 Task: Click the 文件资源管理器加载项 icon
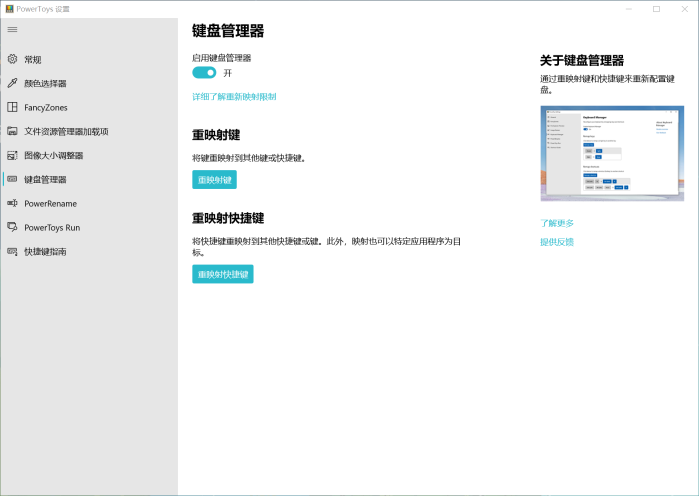click(12, 131)
